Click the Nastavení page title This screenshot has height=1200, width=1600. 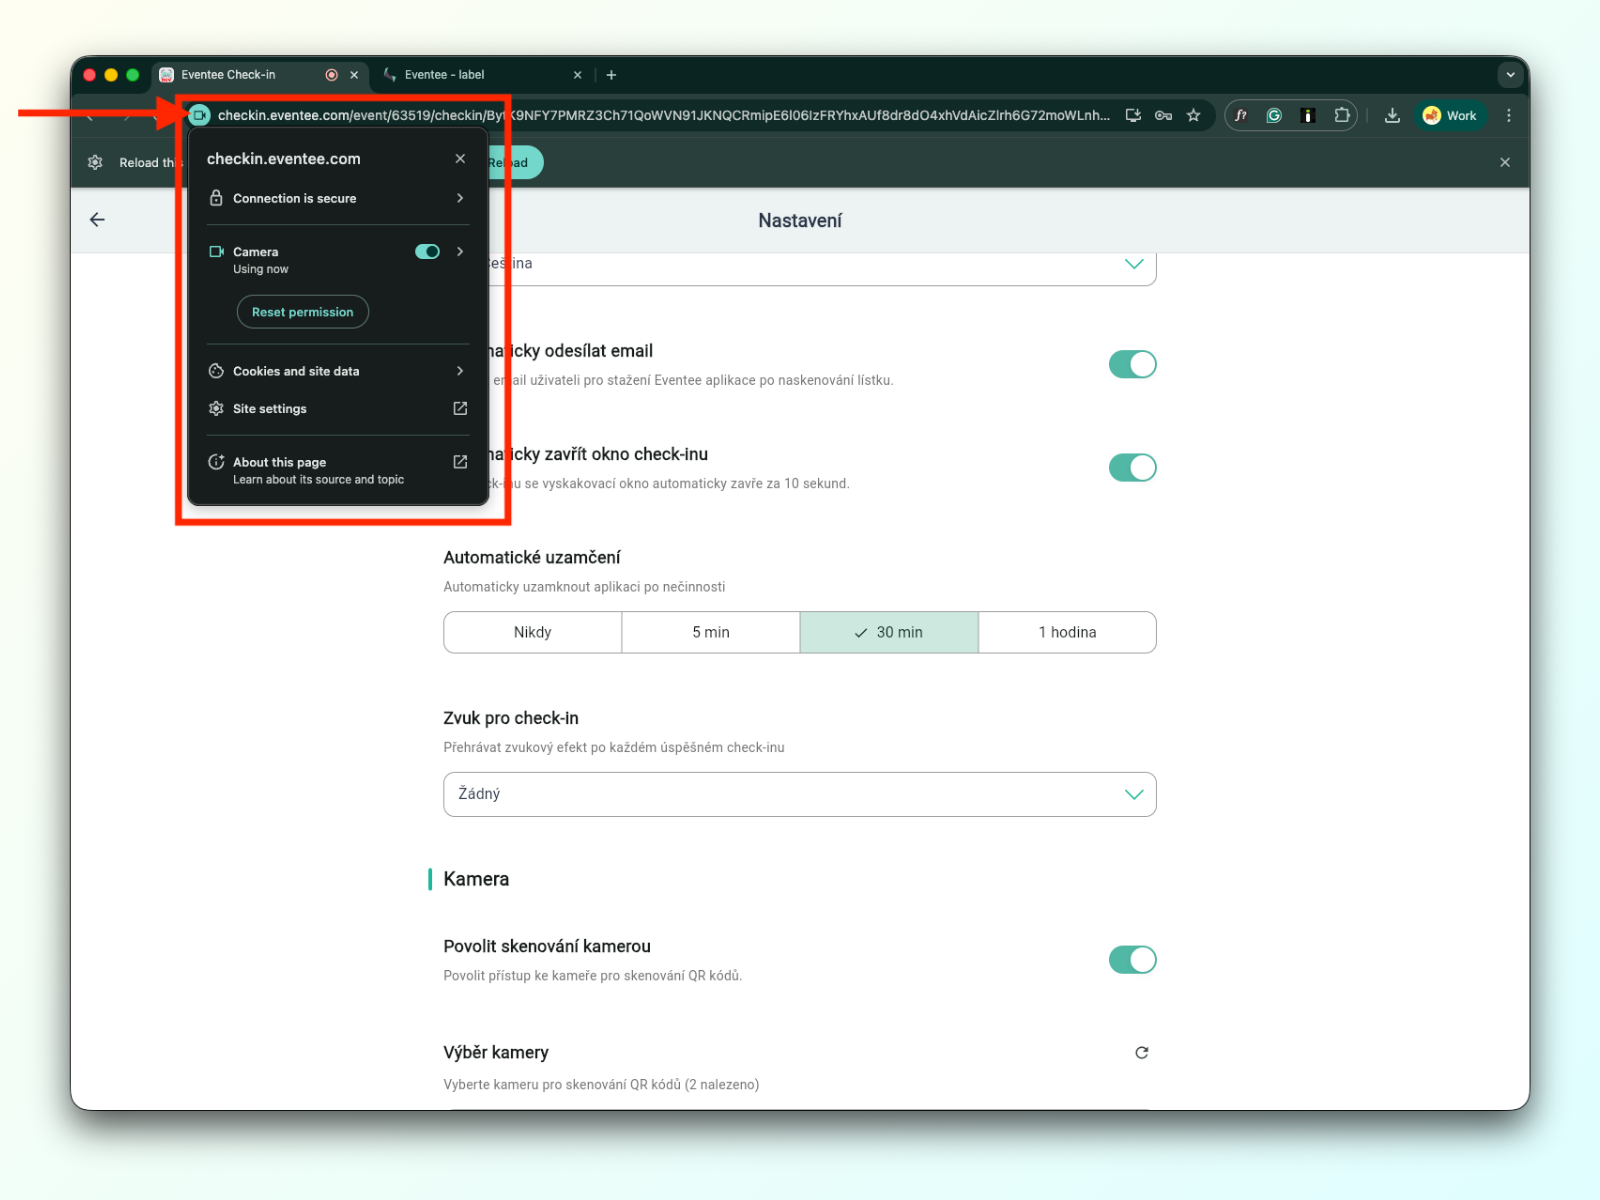pos(800,220)
